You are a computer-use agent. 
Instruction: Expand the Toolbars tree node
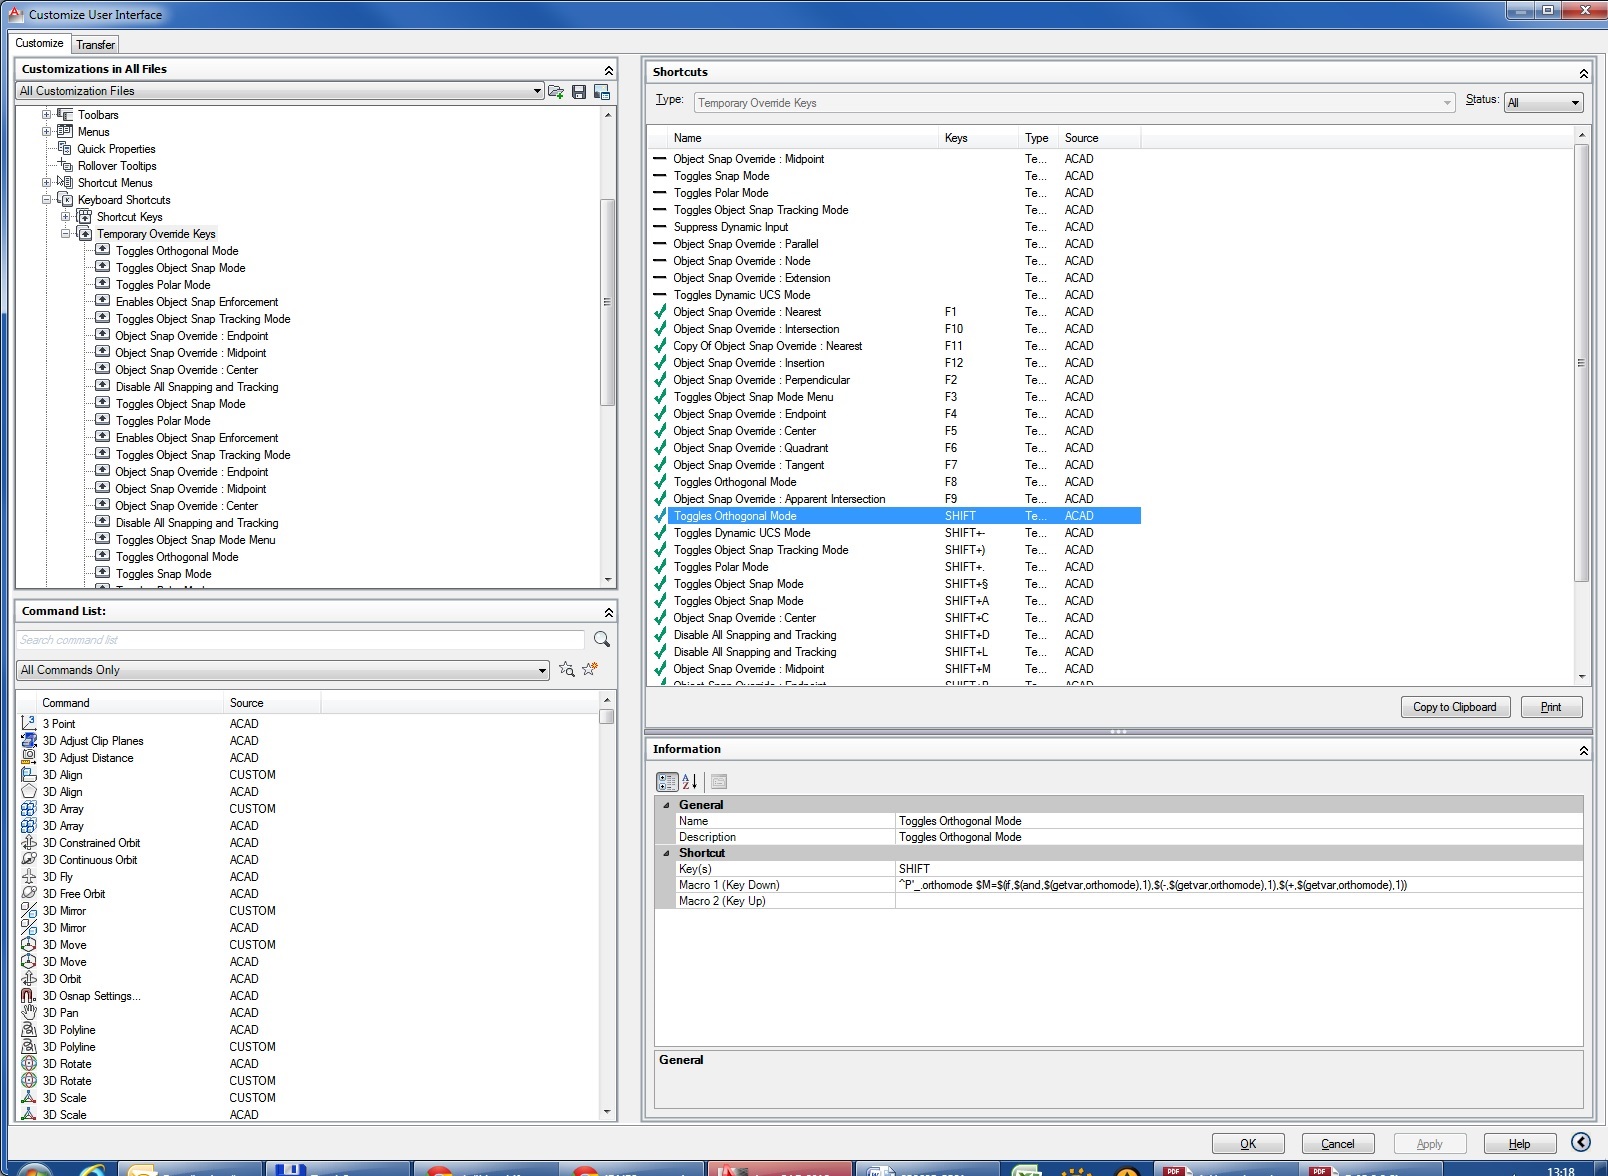tap(46, 115)
